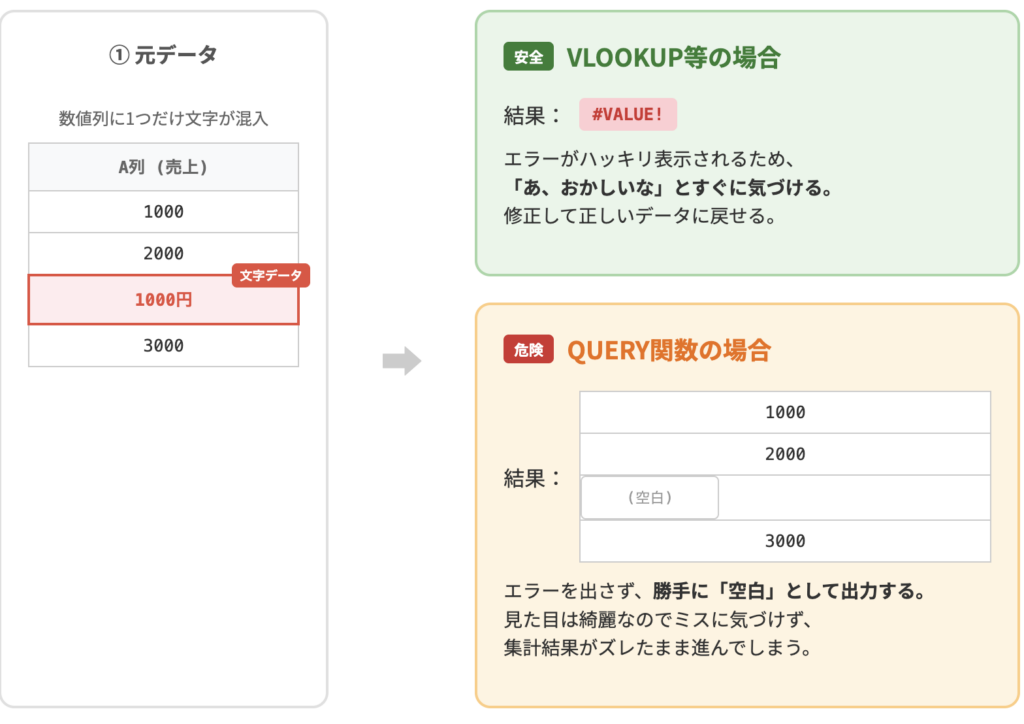Click the pink #VALUE! error badge
The image size is (1024, 724).
(x=628, y=114)
